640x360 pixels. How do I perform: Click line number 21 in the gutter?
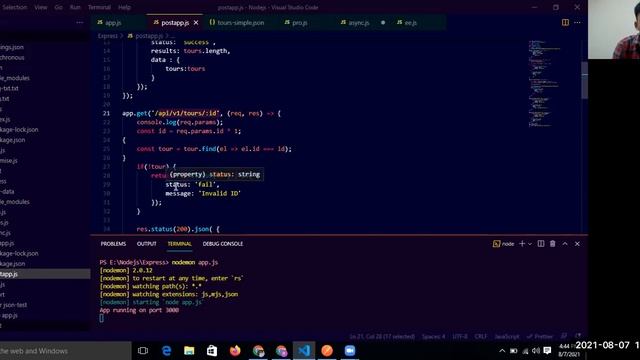coord(106,113)
